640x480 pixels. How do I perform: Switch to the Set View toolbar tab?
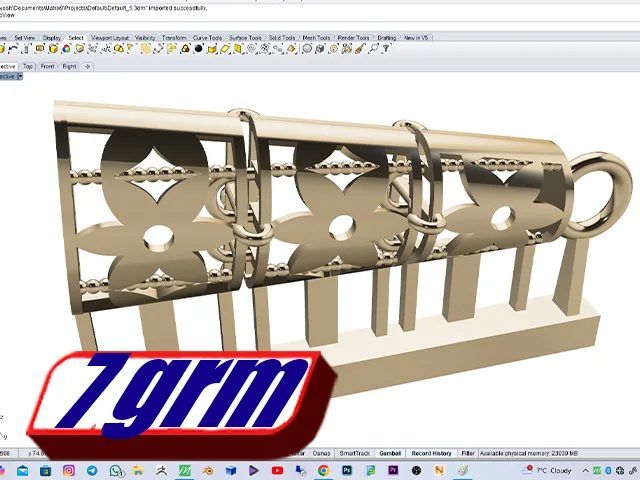(x=24, y=38)
